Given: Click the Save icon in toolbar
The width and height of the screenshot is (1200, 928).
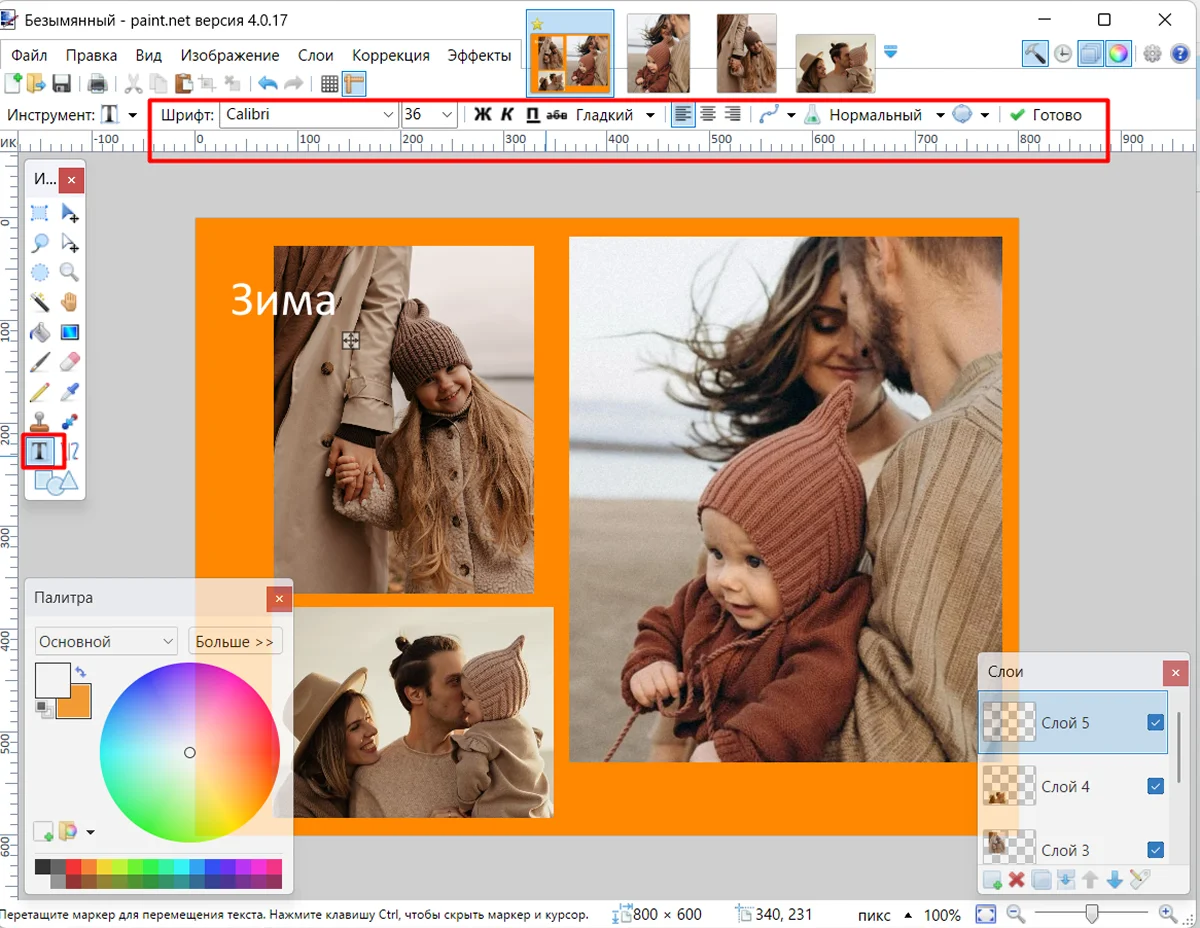Looking at the screenshot, I should [62, 84].
